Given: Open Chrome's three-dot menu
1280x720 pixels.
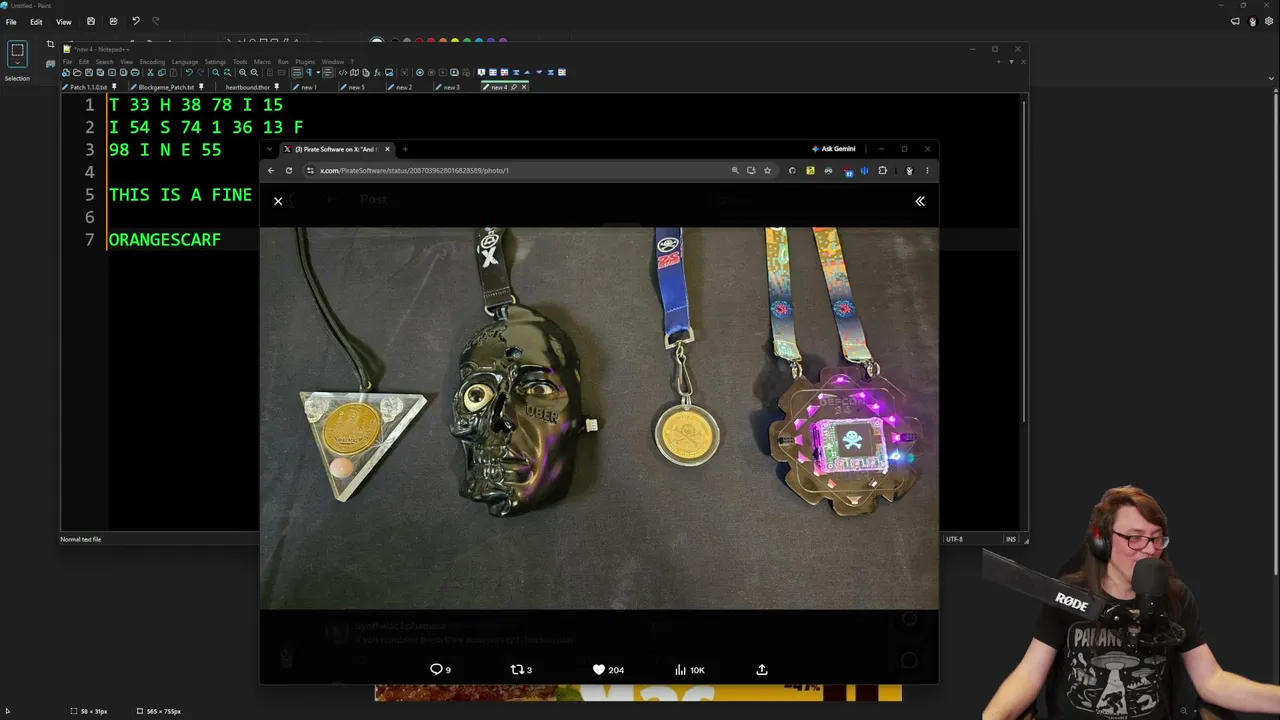Looking at the screenshot, I should [927, 170].
